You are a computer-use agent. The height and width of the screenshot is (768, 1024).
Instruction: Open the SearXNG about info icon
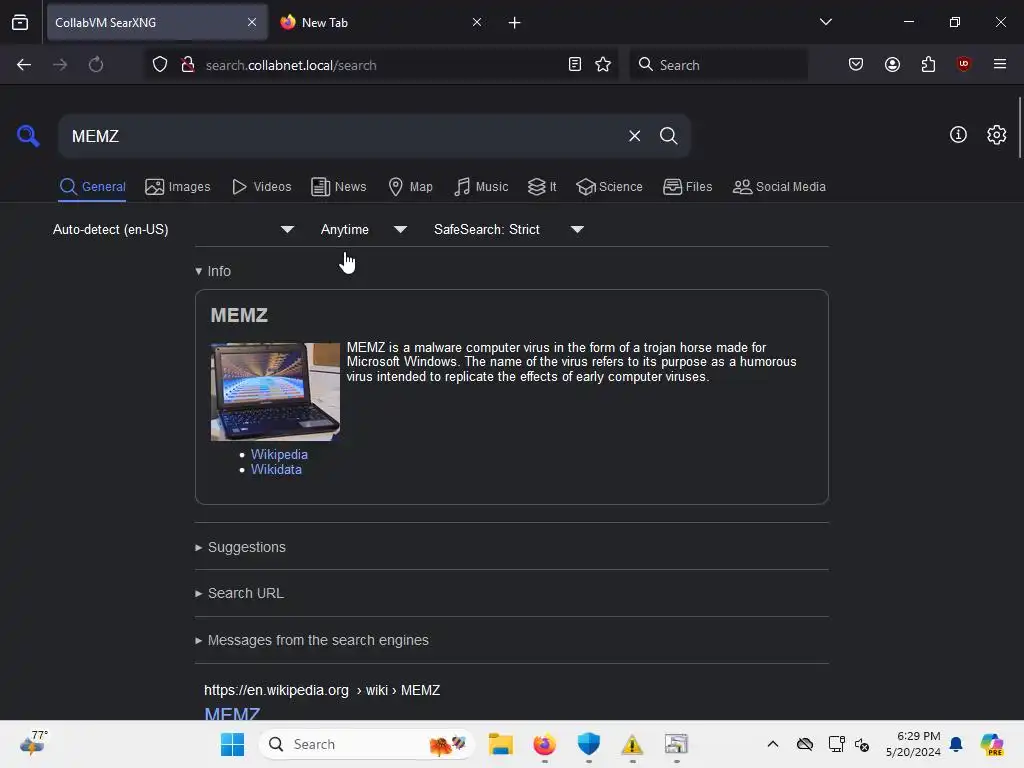coord(958,135)
